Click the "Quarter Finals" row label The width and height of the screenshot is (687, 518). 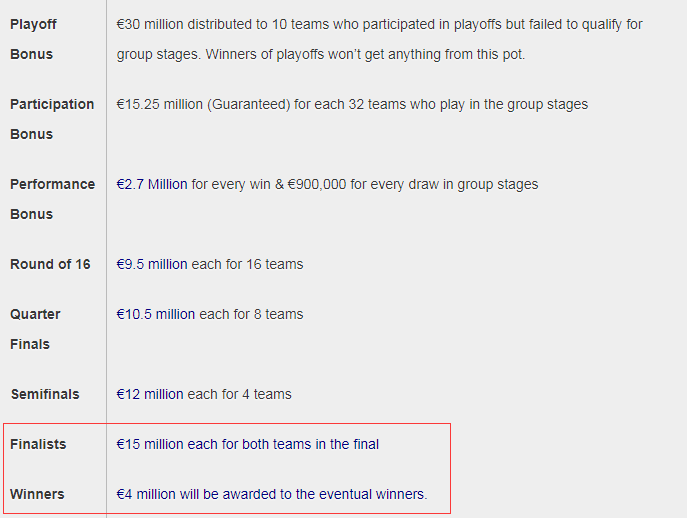click(x=35, y=329)
